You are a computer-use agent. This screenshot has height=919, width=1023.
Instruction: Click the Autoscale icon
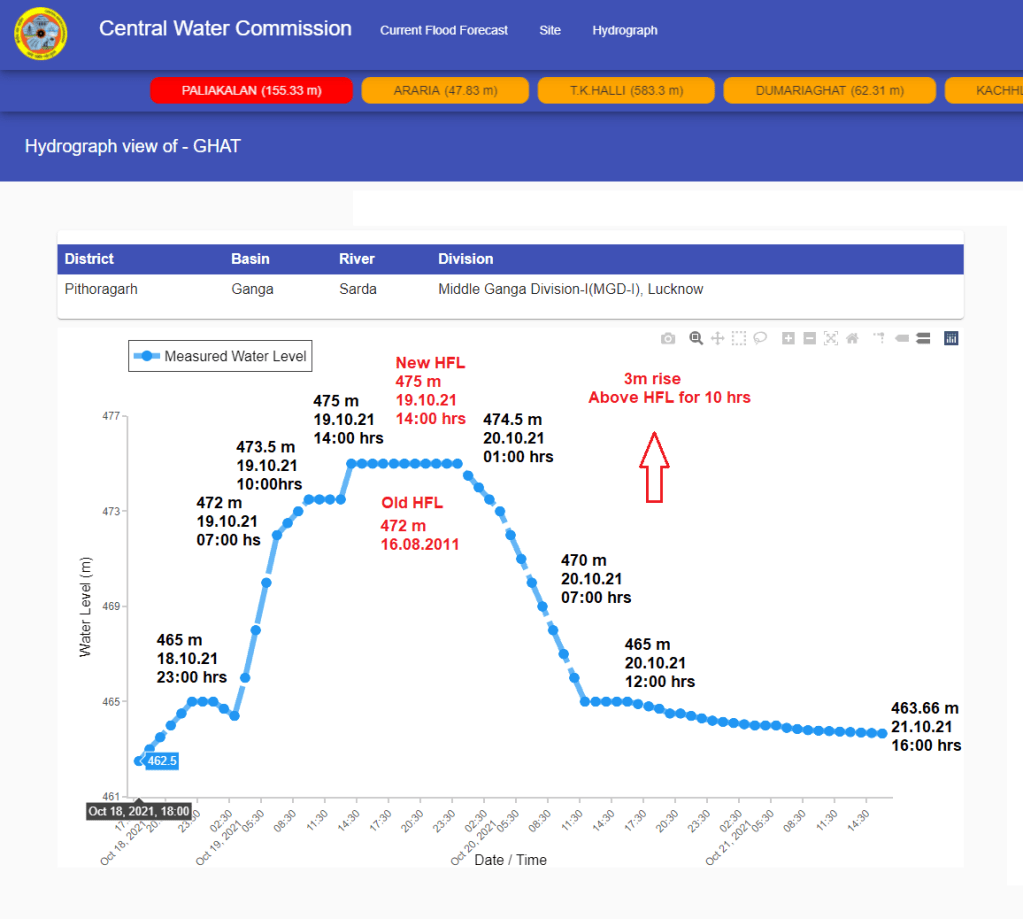click(830, 339)
